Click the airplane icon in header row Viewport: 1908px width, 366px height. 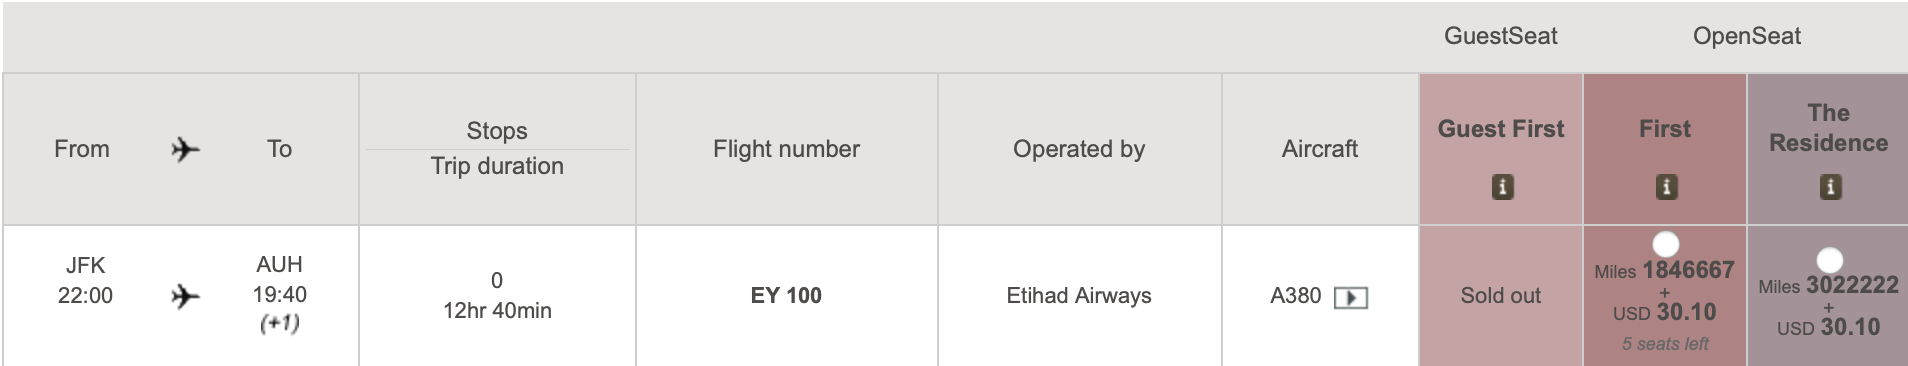point(185,150)
